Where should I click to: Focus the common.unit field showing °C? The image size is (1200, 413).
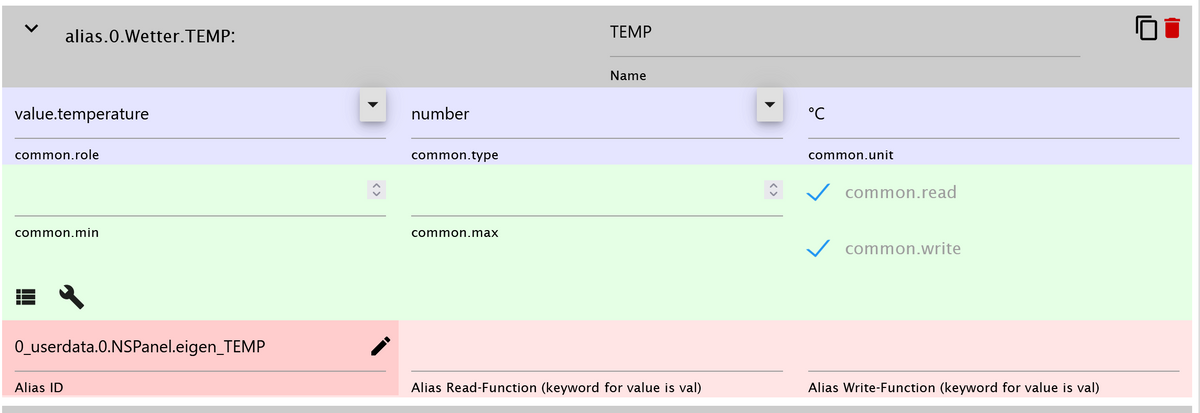point(992,115)
